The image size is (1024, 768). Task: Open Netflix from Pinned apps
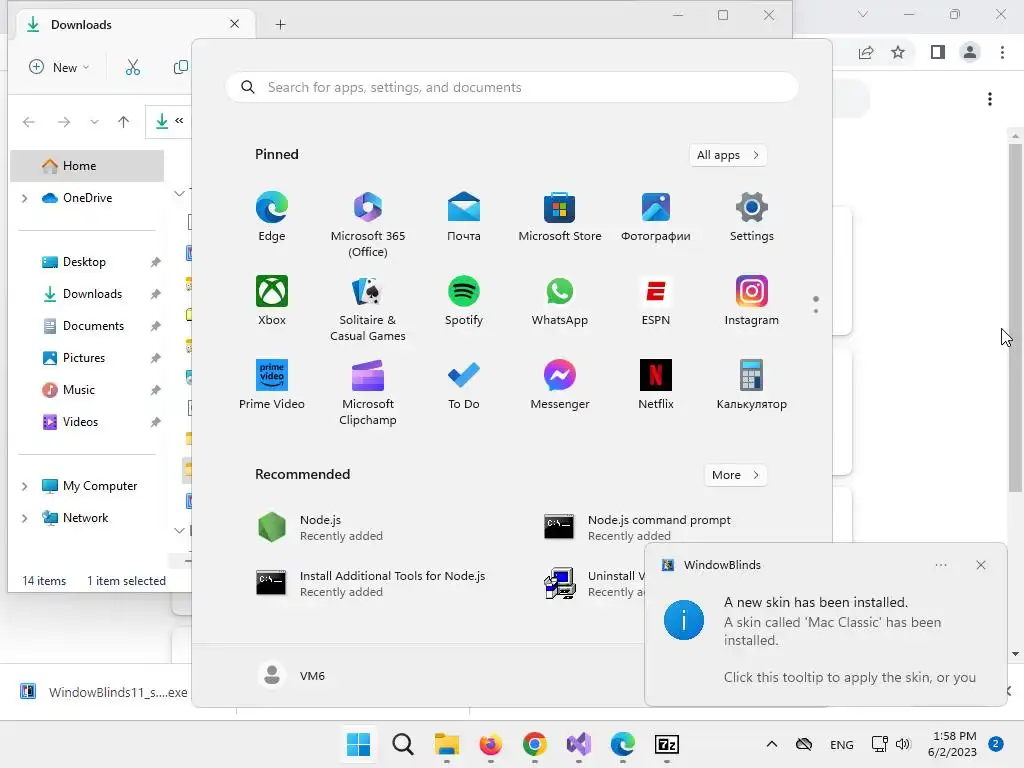point(656,385)
